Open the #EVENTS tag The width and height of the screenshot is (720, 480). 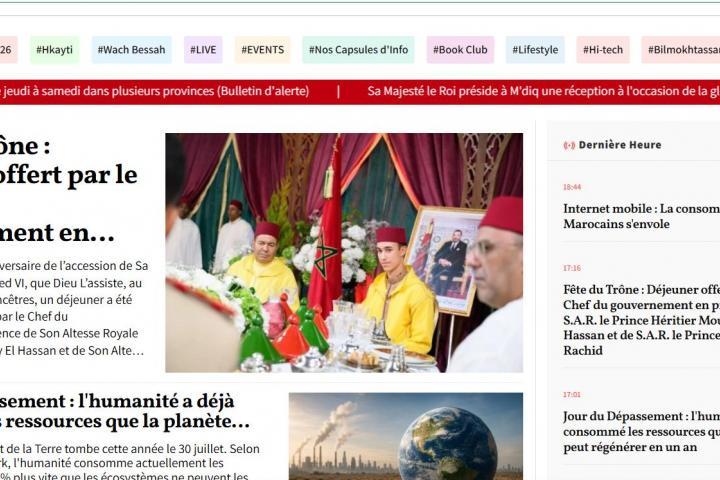[x=263, y=50]
